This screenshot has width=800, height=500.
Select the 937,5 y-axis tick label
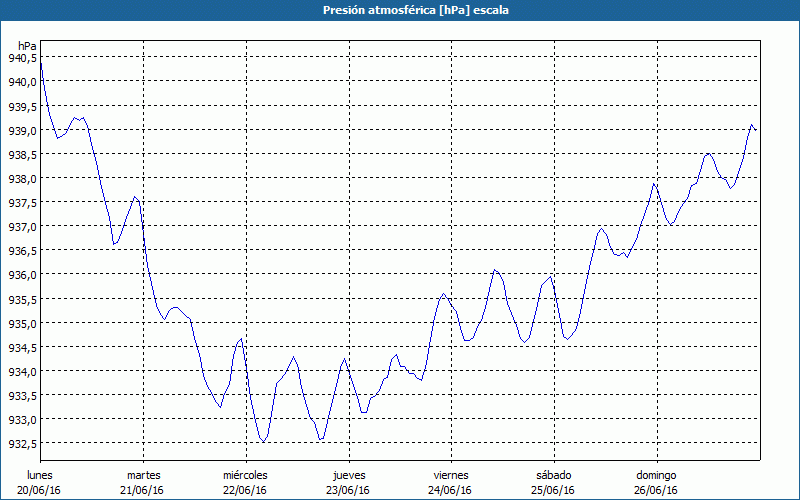22,203
